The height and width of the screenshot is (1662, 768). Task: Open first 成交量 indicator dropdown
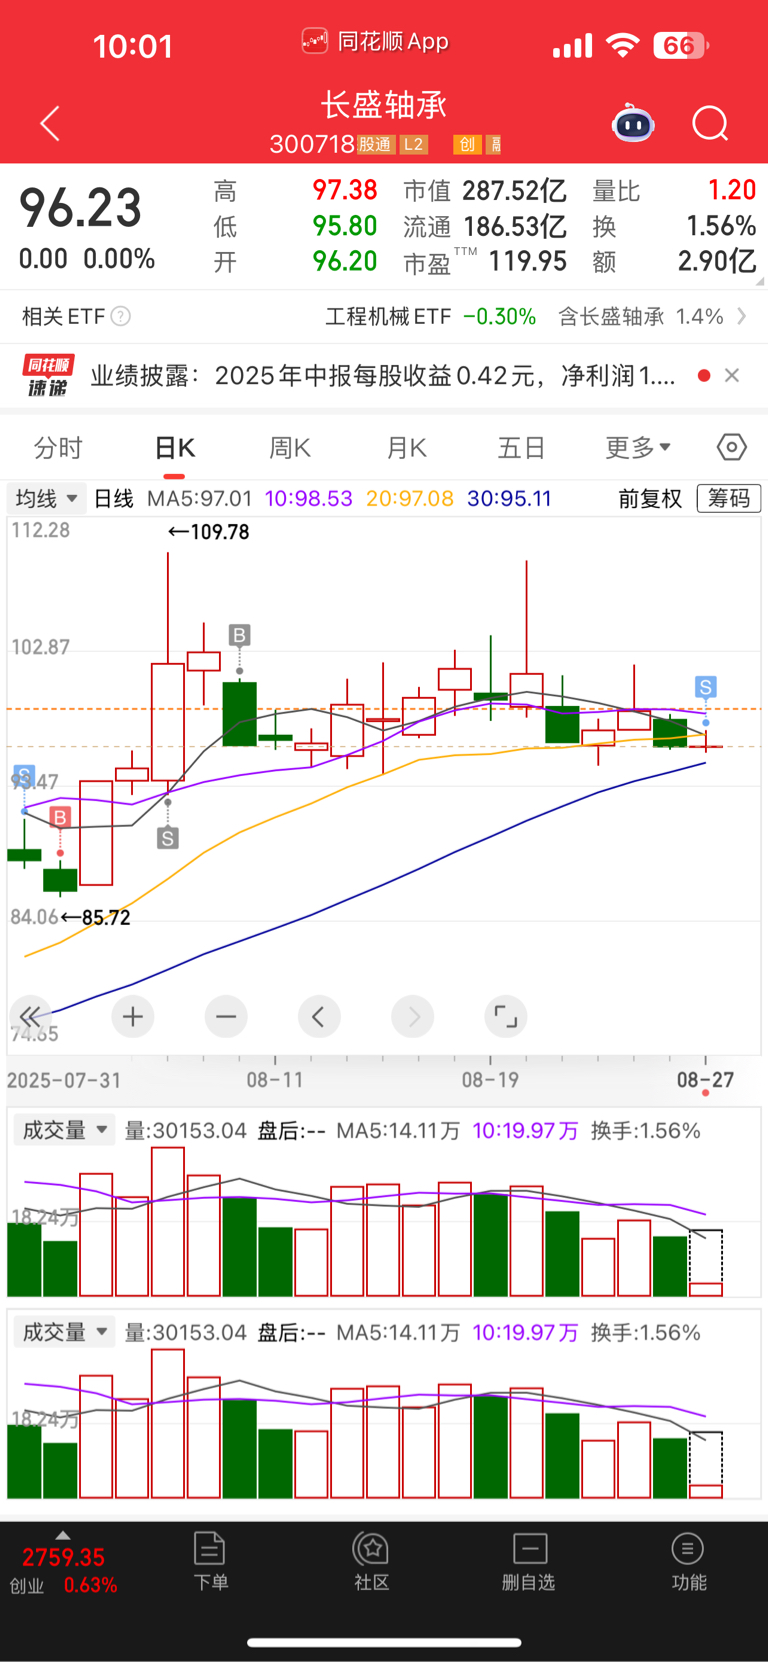tap(64, 1131)
